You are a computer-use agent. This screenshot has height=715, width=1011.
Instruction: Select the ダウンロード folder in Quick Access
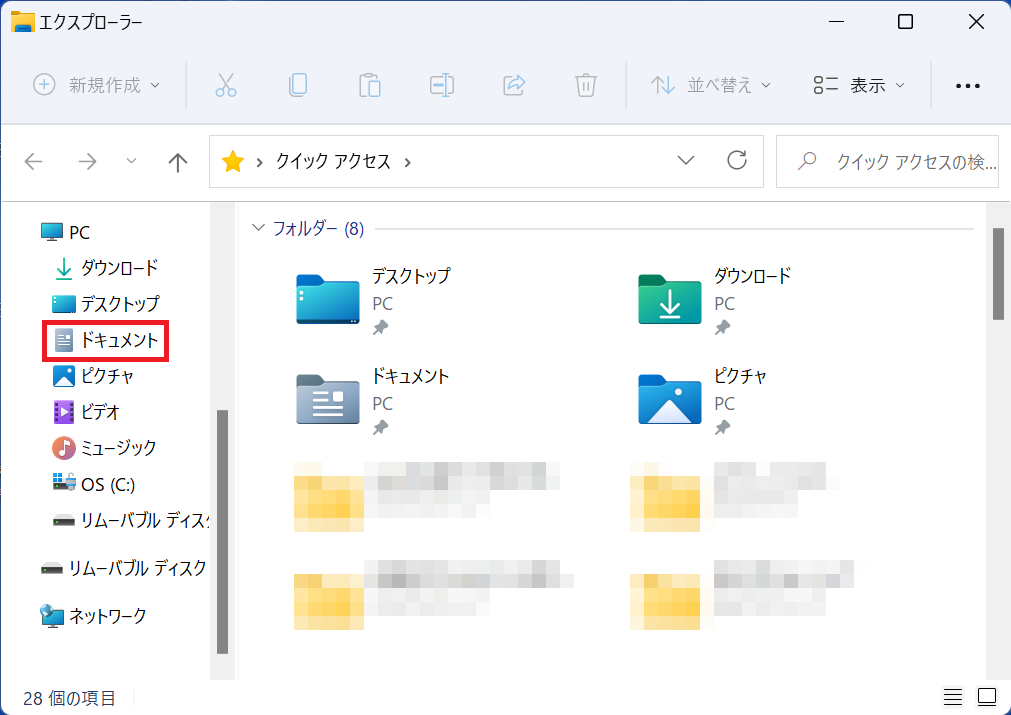point(715,300)
